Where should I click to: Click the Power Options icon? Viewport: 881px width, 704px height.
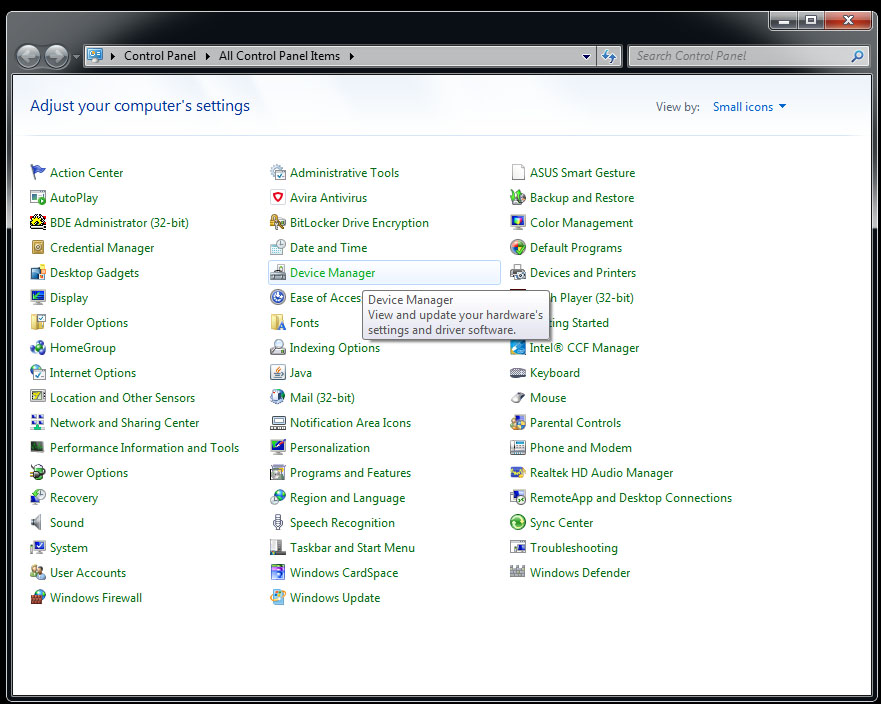(38, 472)
